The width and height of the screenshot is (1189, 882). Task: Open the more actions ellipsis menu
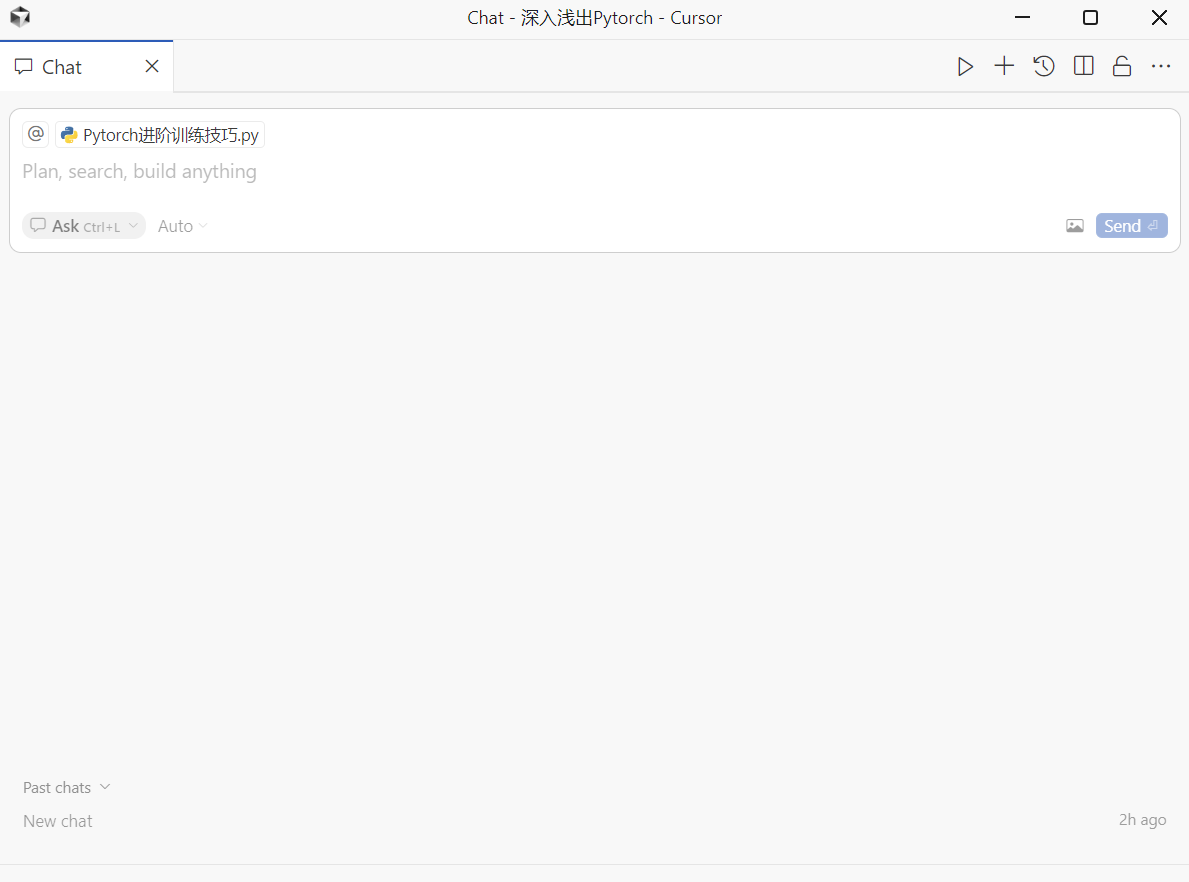click(x=1161, y=67)
